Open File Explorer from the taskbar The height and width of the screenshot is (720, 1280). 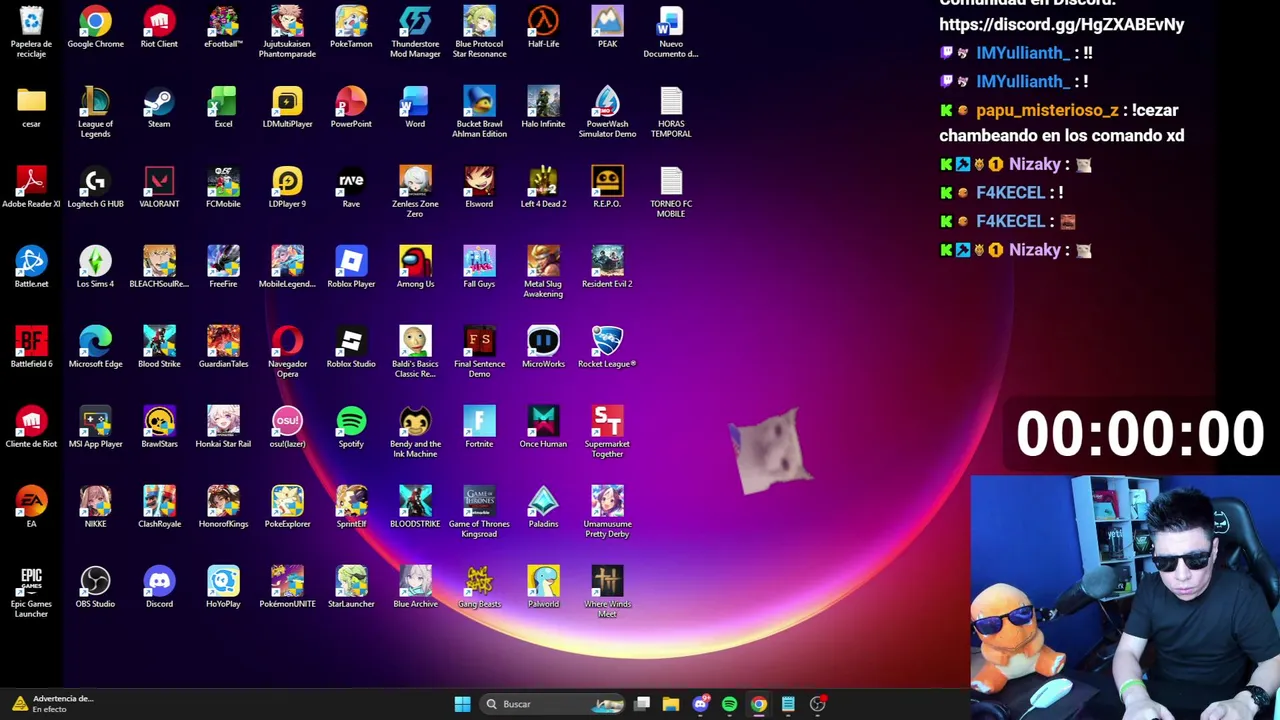pyautogui.click(x=671, y=704)
